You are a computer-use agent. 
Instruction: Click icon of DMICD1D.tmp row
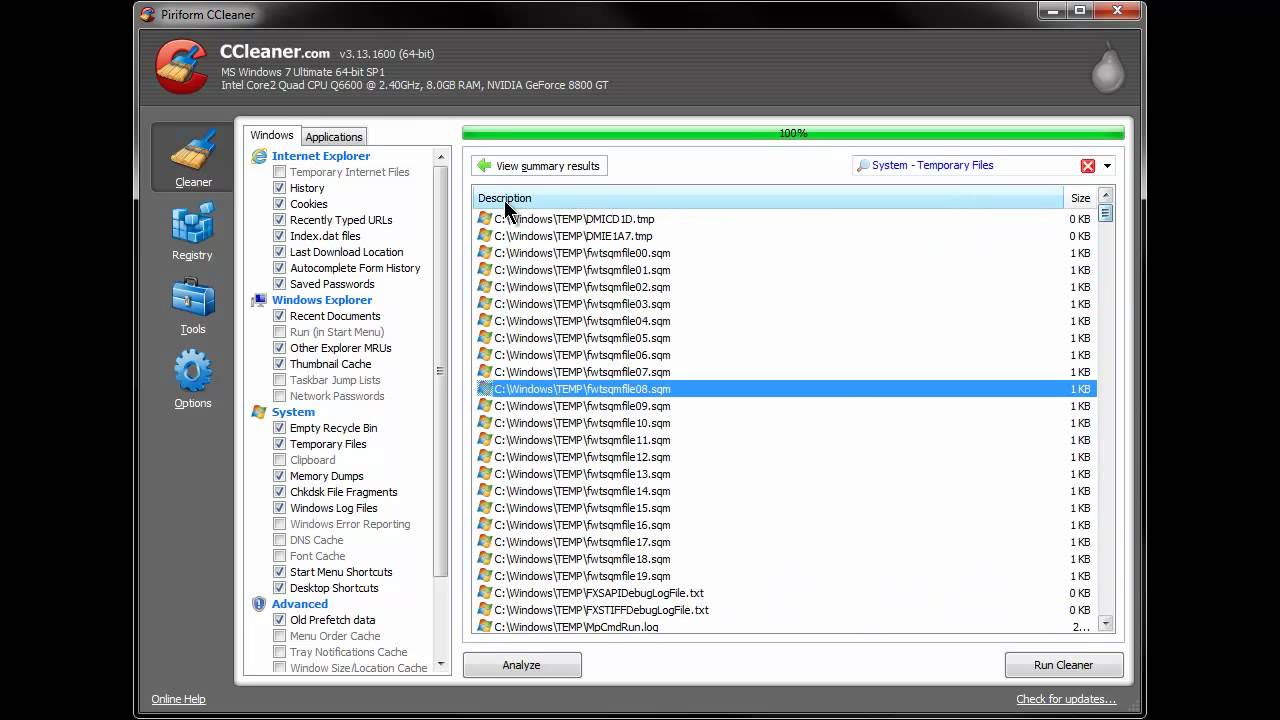(x=485, y=219)
